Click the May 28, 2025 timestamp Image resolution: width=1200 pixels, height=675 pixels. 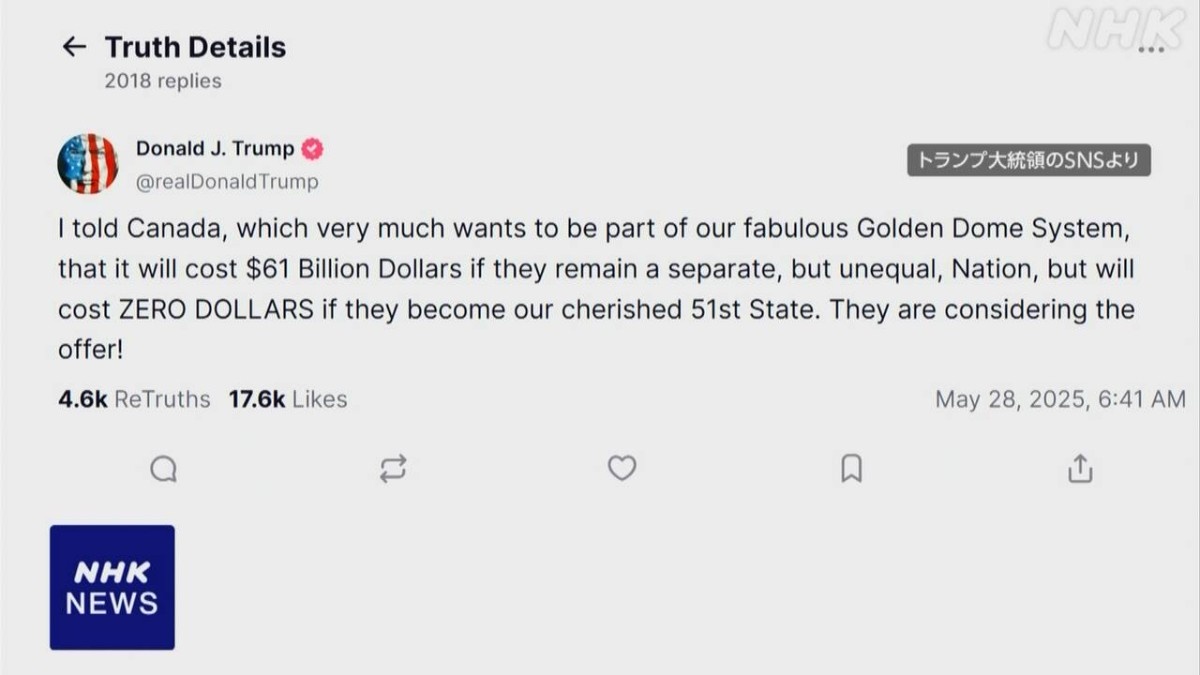1060,399
